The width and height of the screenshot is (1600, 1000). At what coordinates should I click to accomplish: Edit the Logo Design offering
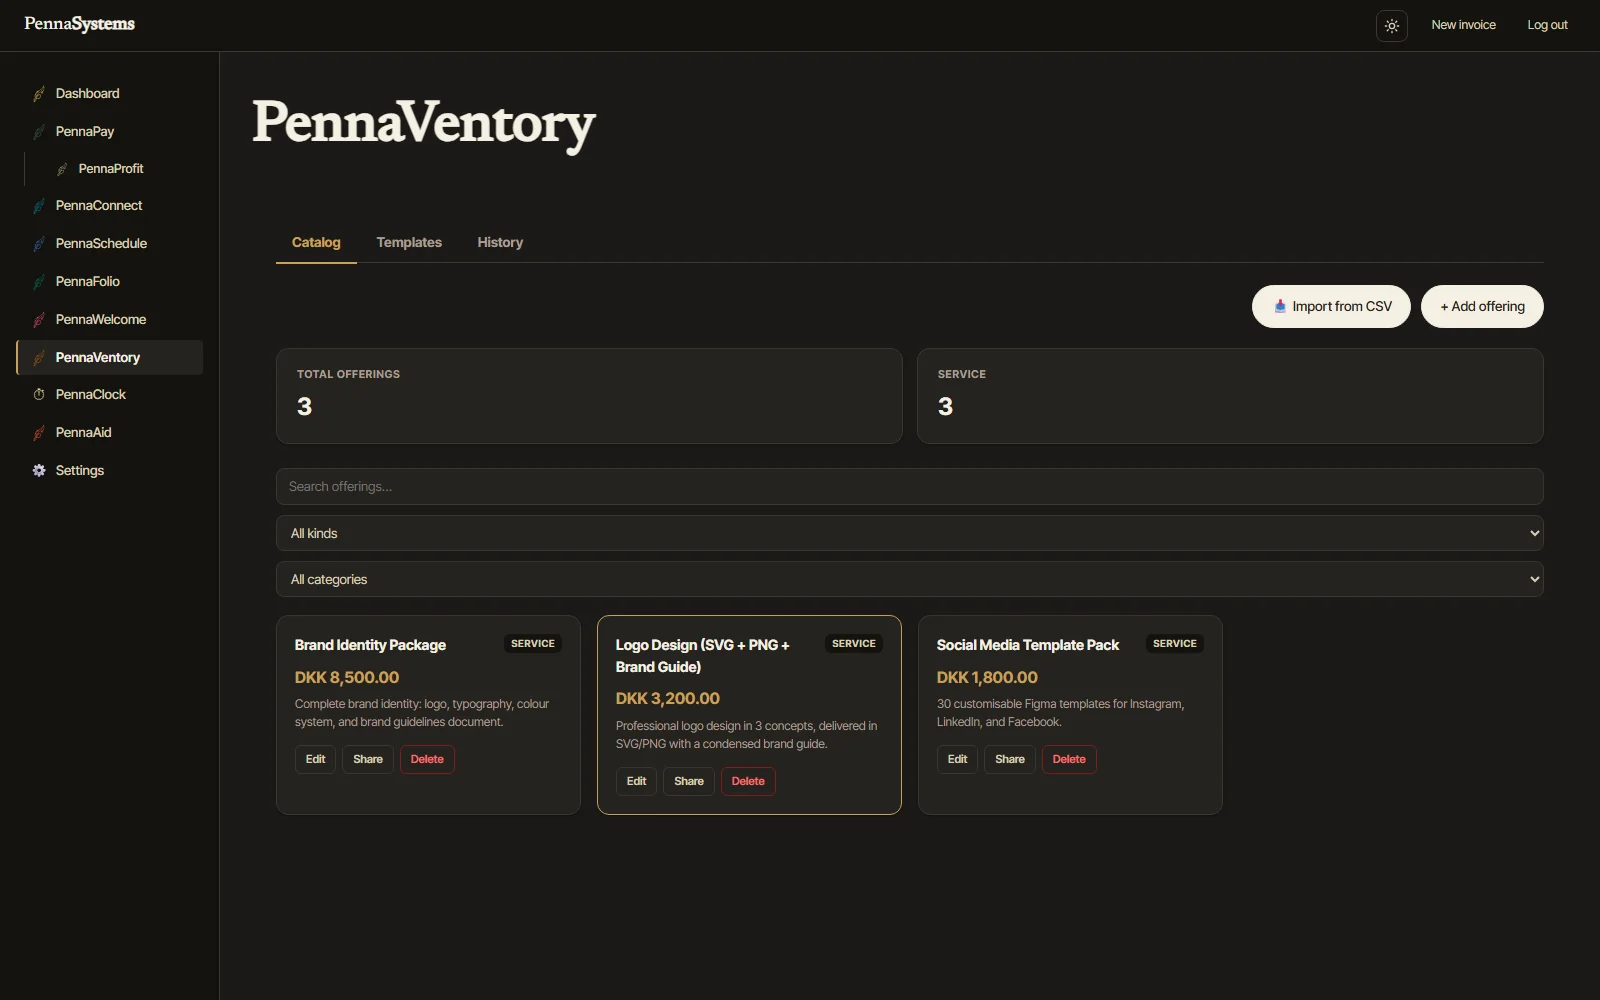click(636, 781)
